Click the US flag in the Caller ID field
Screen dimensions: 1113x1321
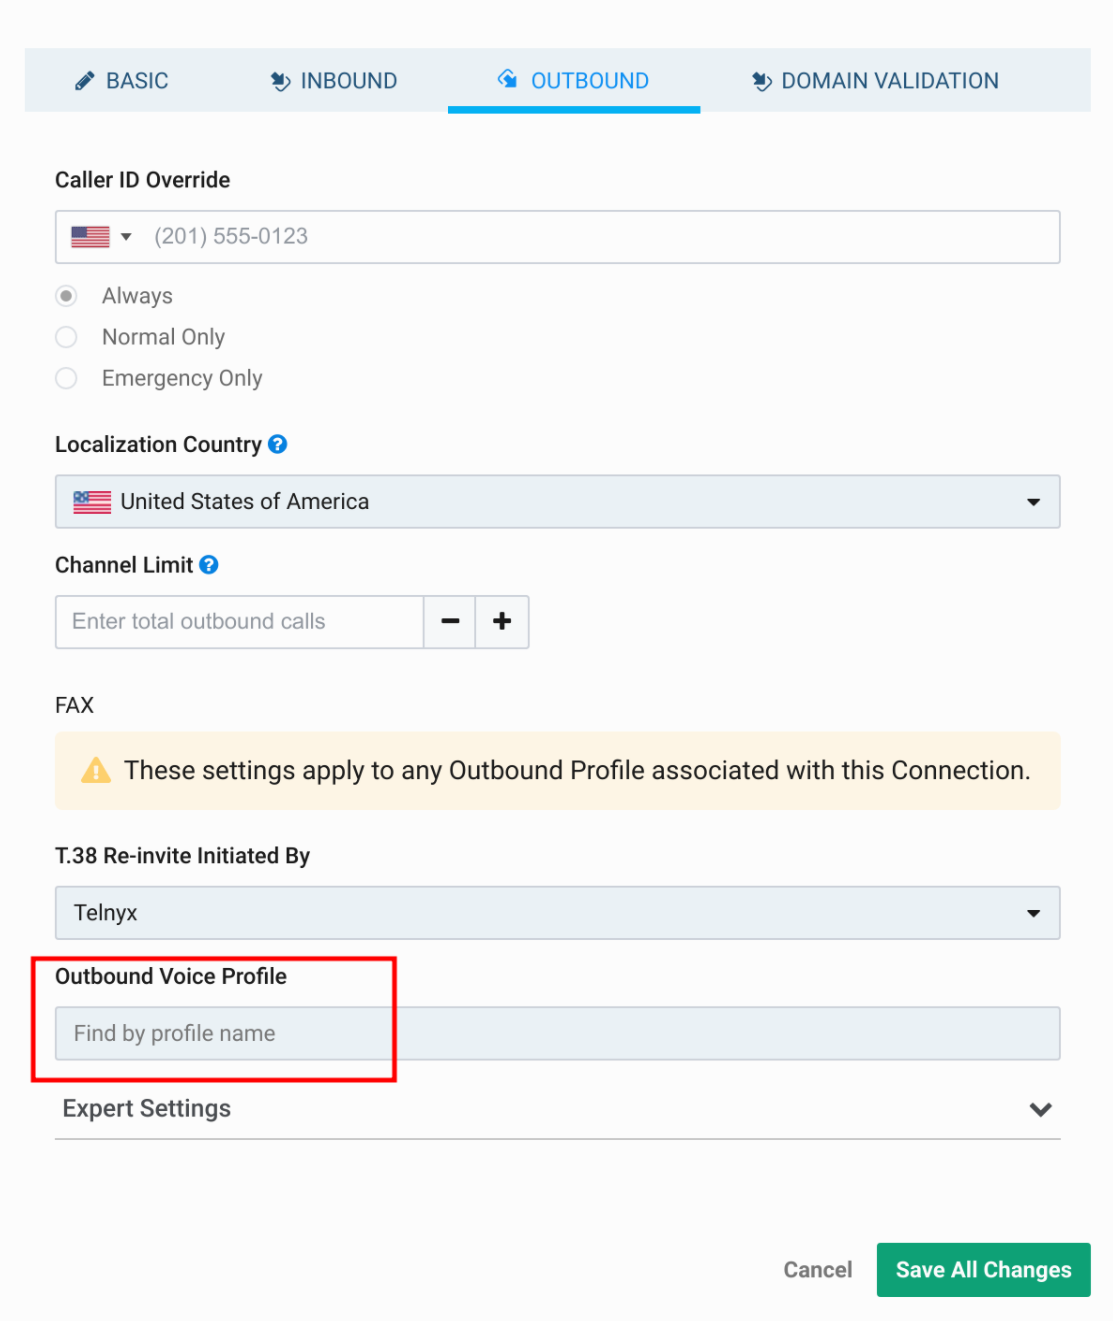point(92,236)
